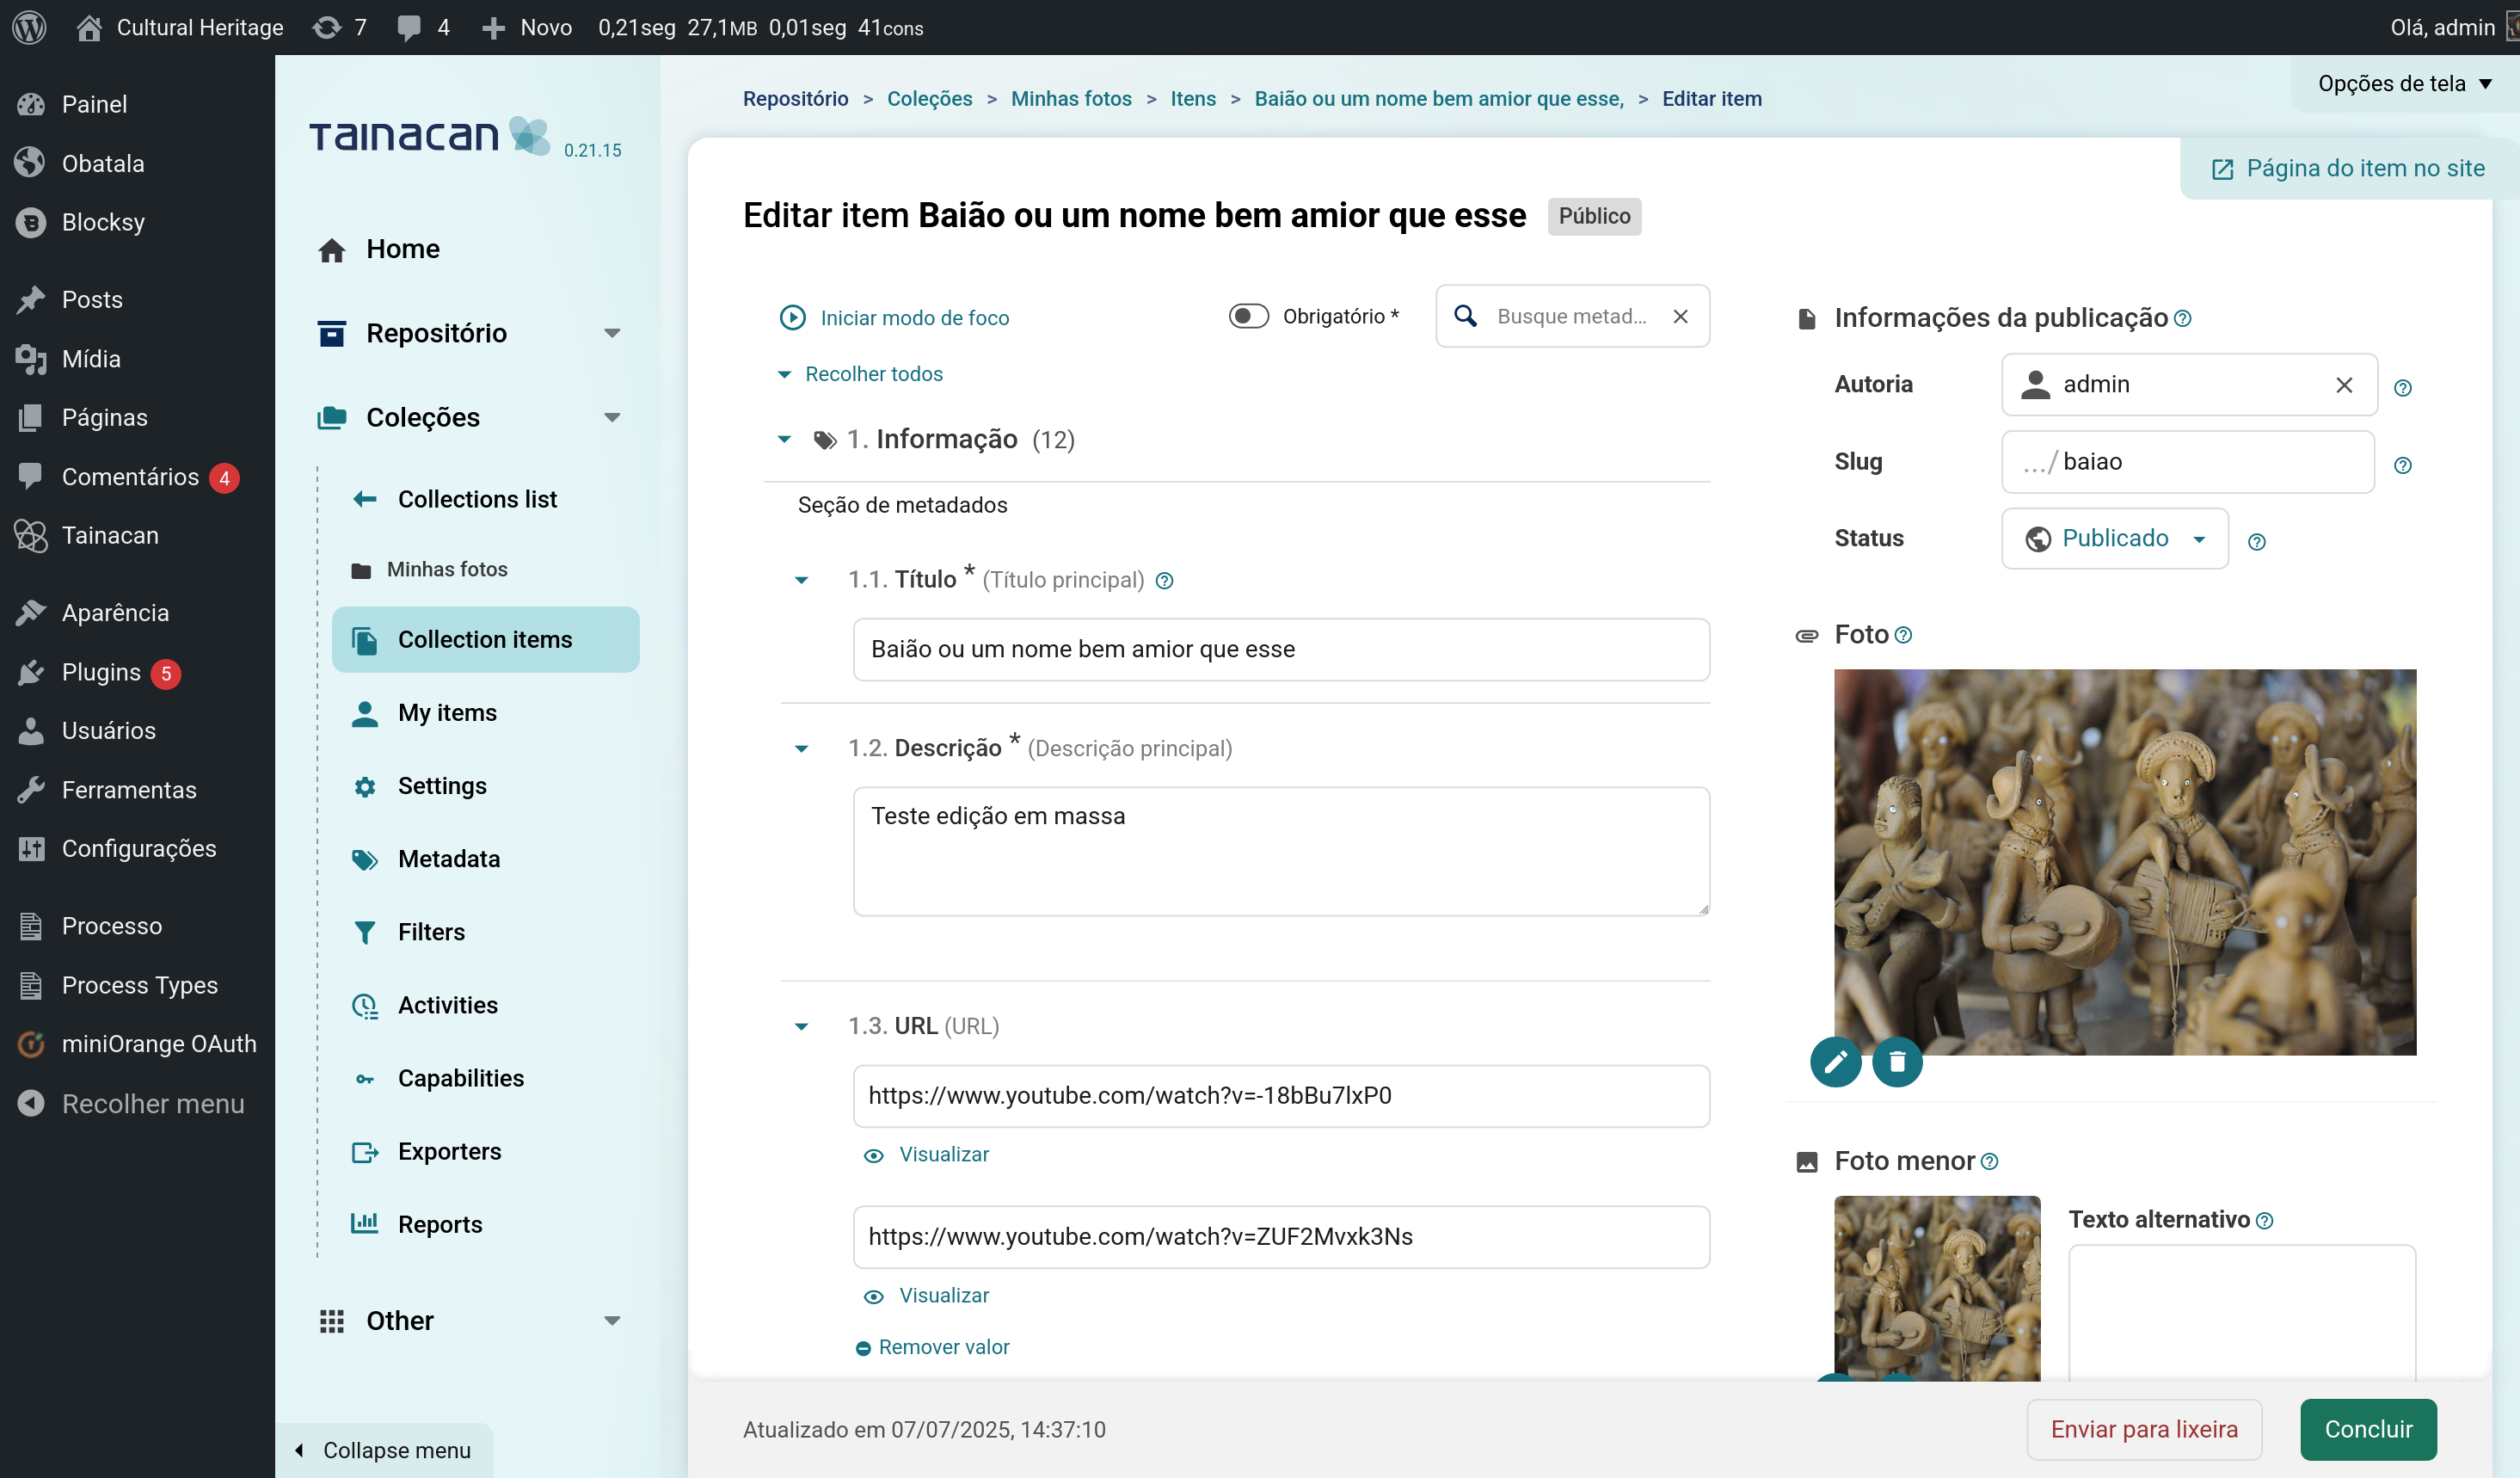Click the Texto alternativo textarea

[x=2241, y=1313]
